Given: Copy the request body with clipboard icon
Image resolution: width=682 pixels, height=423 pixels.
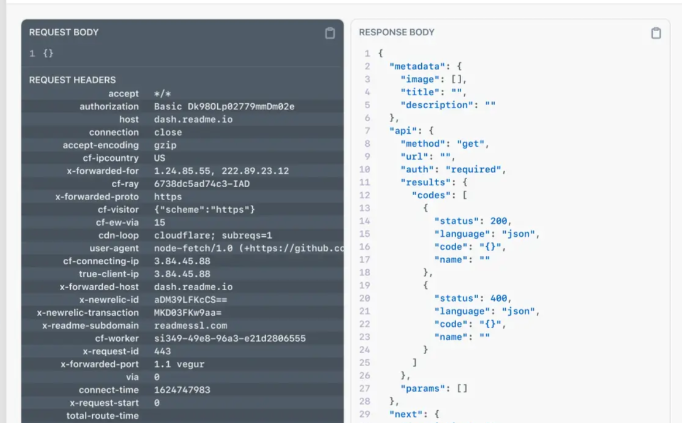Looking at the screenshot, I should point(330,33).
